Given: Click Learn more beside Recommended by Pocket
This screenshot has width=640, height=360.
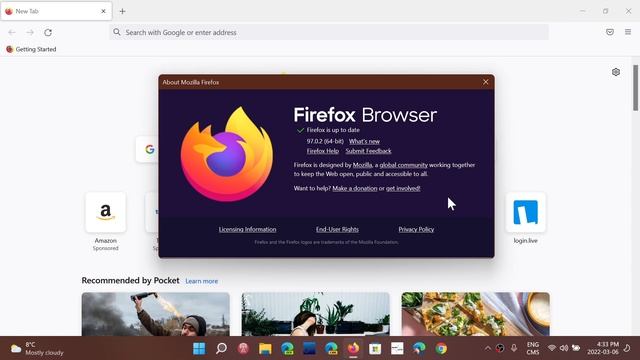Looking at the screenshot, I should tap(202, 281).
